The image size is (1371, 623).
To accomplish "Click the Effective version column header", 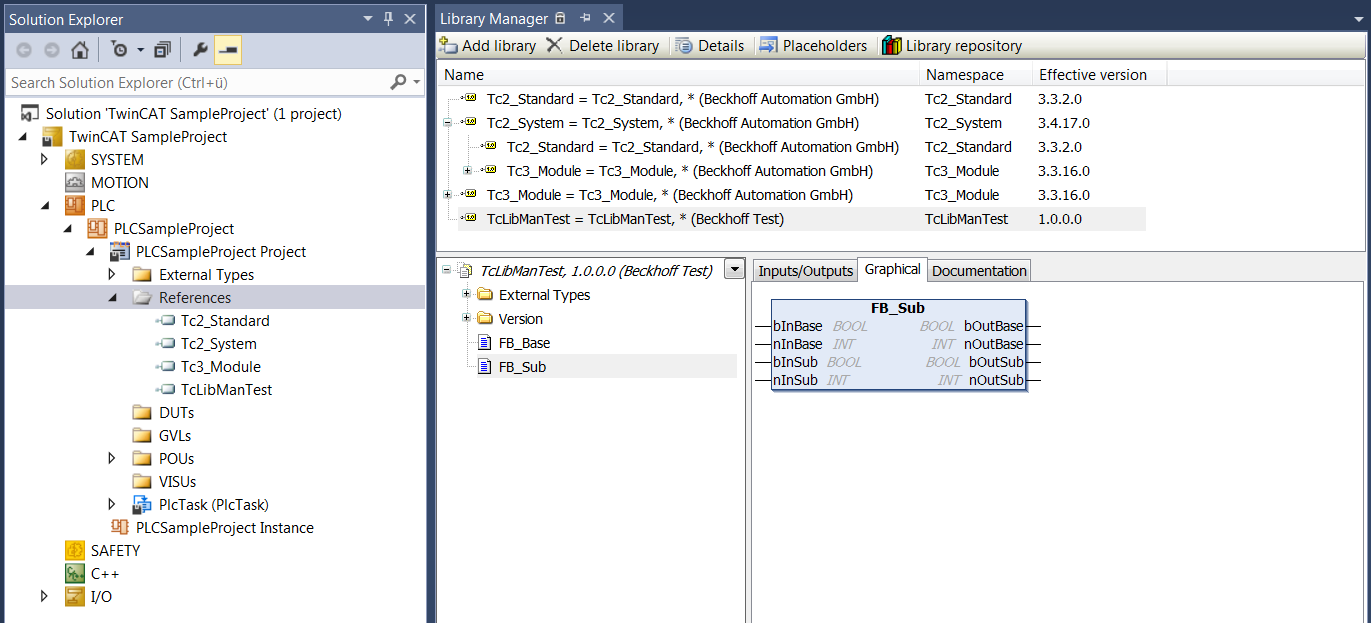I will pos(1099,75).
